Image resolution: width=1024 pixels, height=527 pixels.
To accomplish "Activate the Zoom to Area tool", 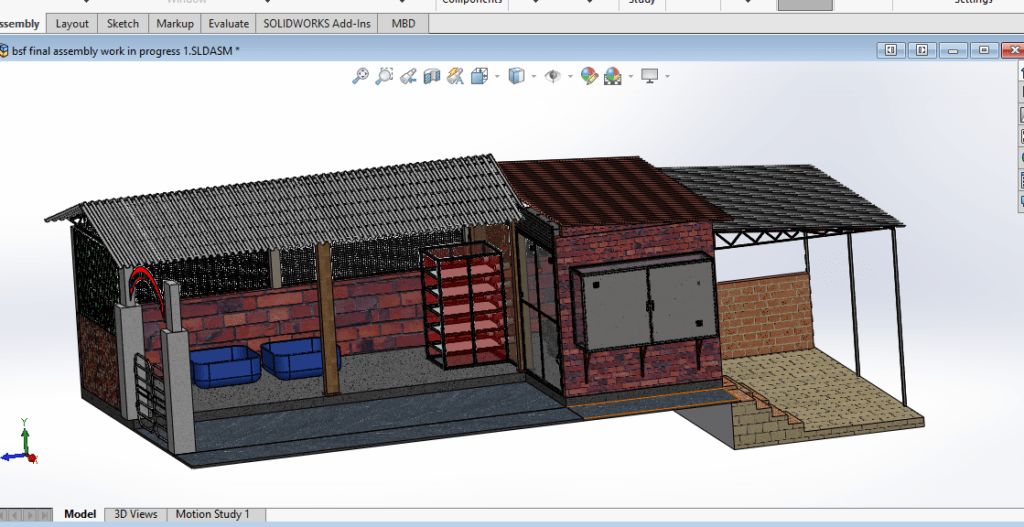I will [384, 76].
